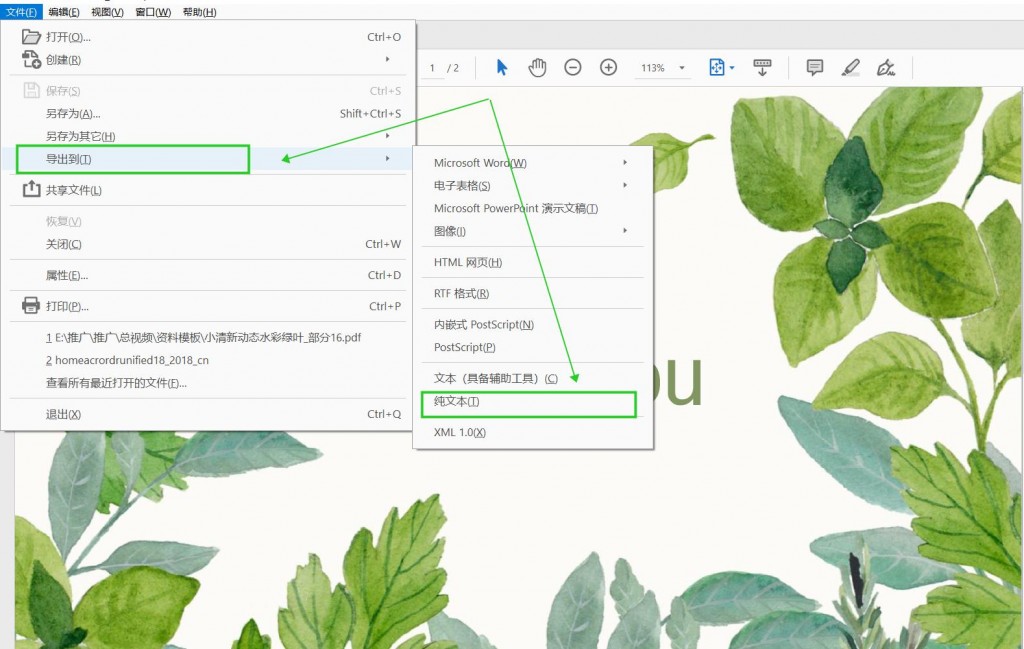Image resolution: width=1024 pixels, height=649 pixels.
Task: Click the 113% zoom value field
Action: [653, 68]
